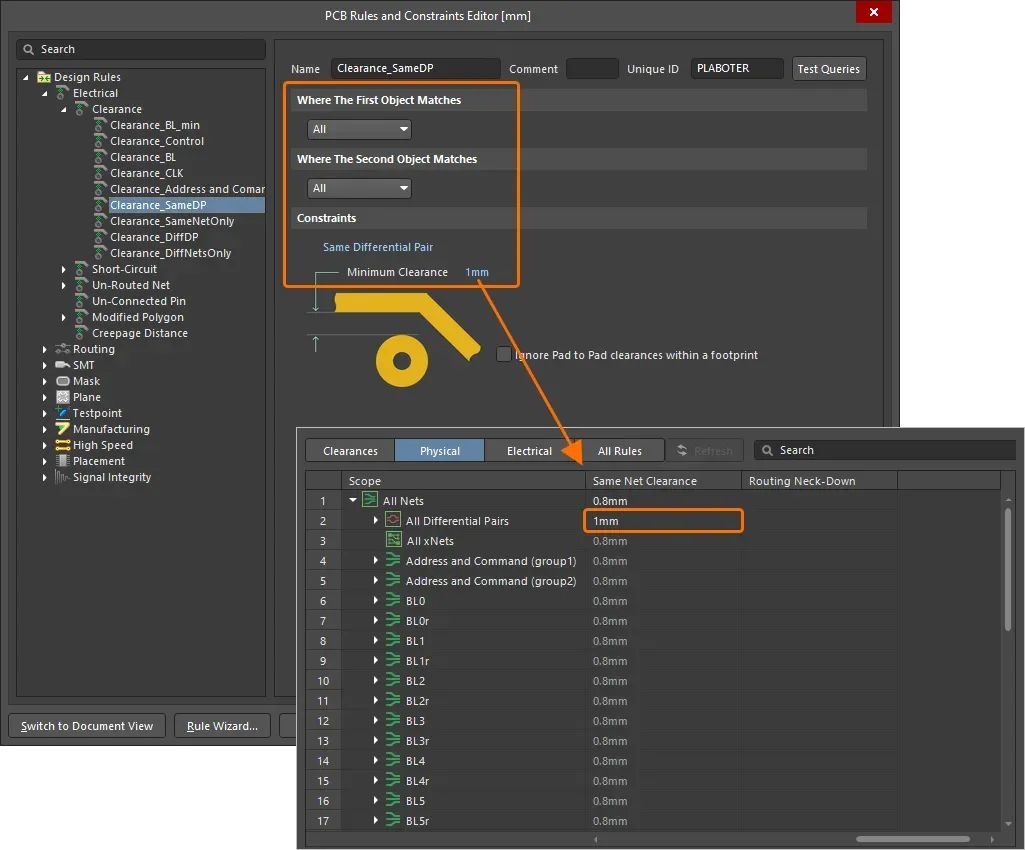Expand the BL0 net class row
Viewport: 1025px width, 850px height.
(x=375, y=600)
